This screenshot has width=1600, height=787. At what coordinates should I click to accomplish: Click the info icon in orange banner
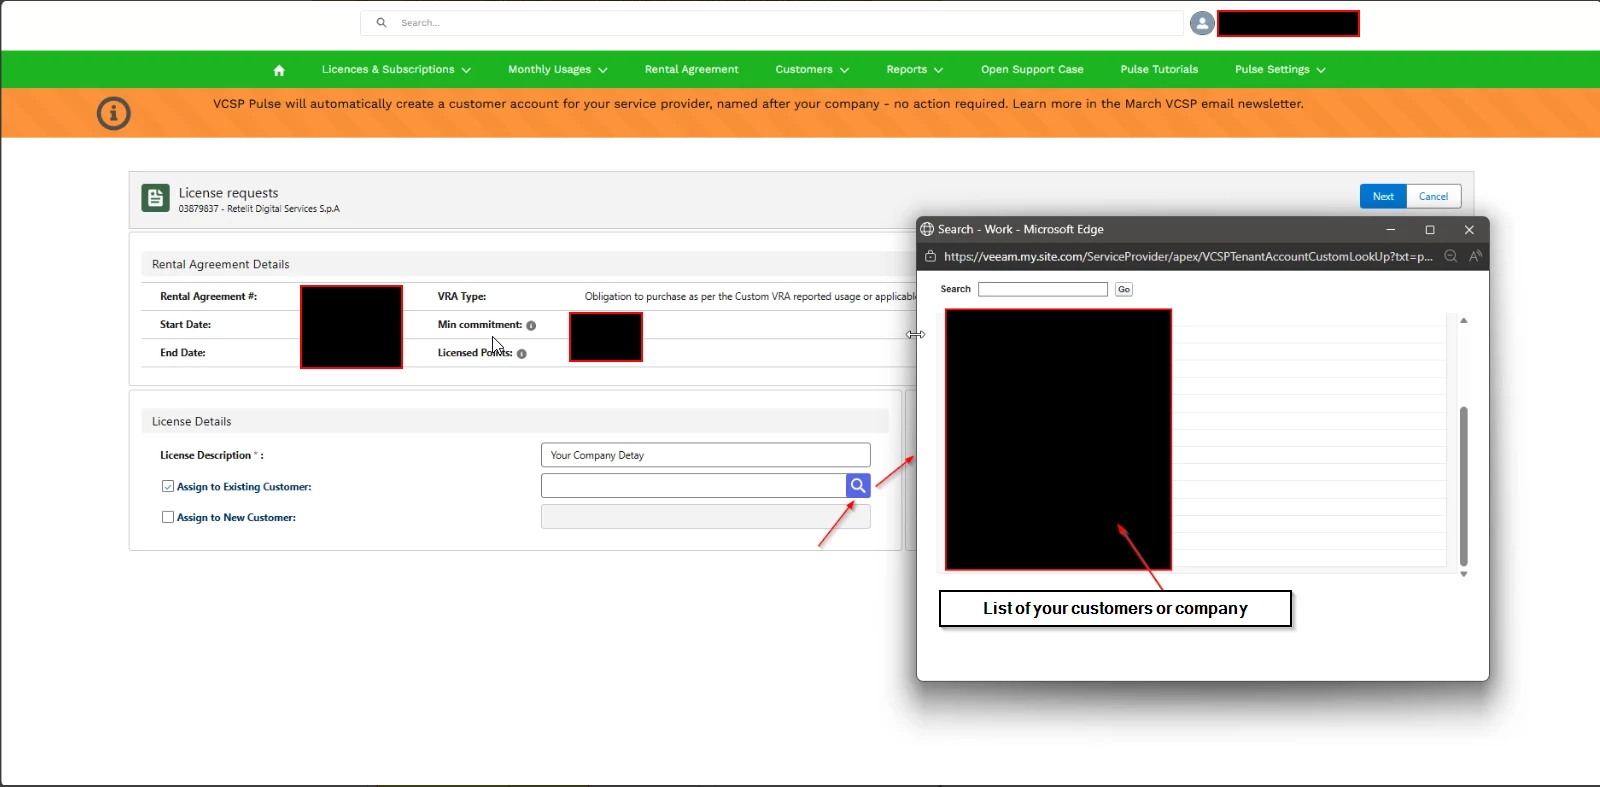coord(114,113)
